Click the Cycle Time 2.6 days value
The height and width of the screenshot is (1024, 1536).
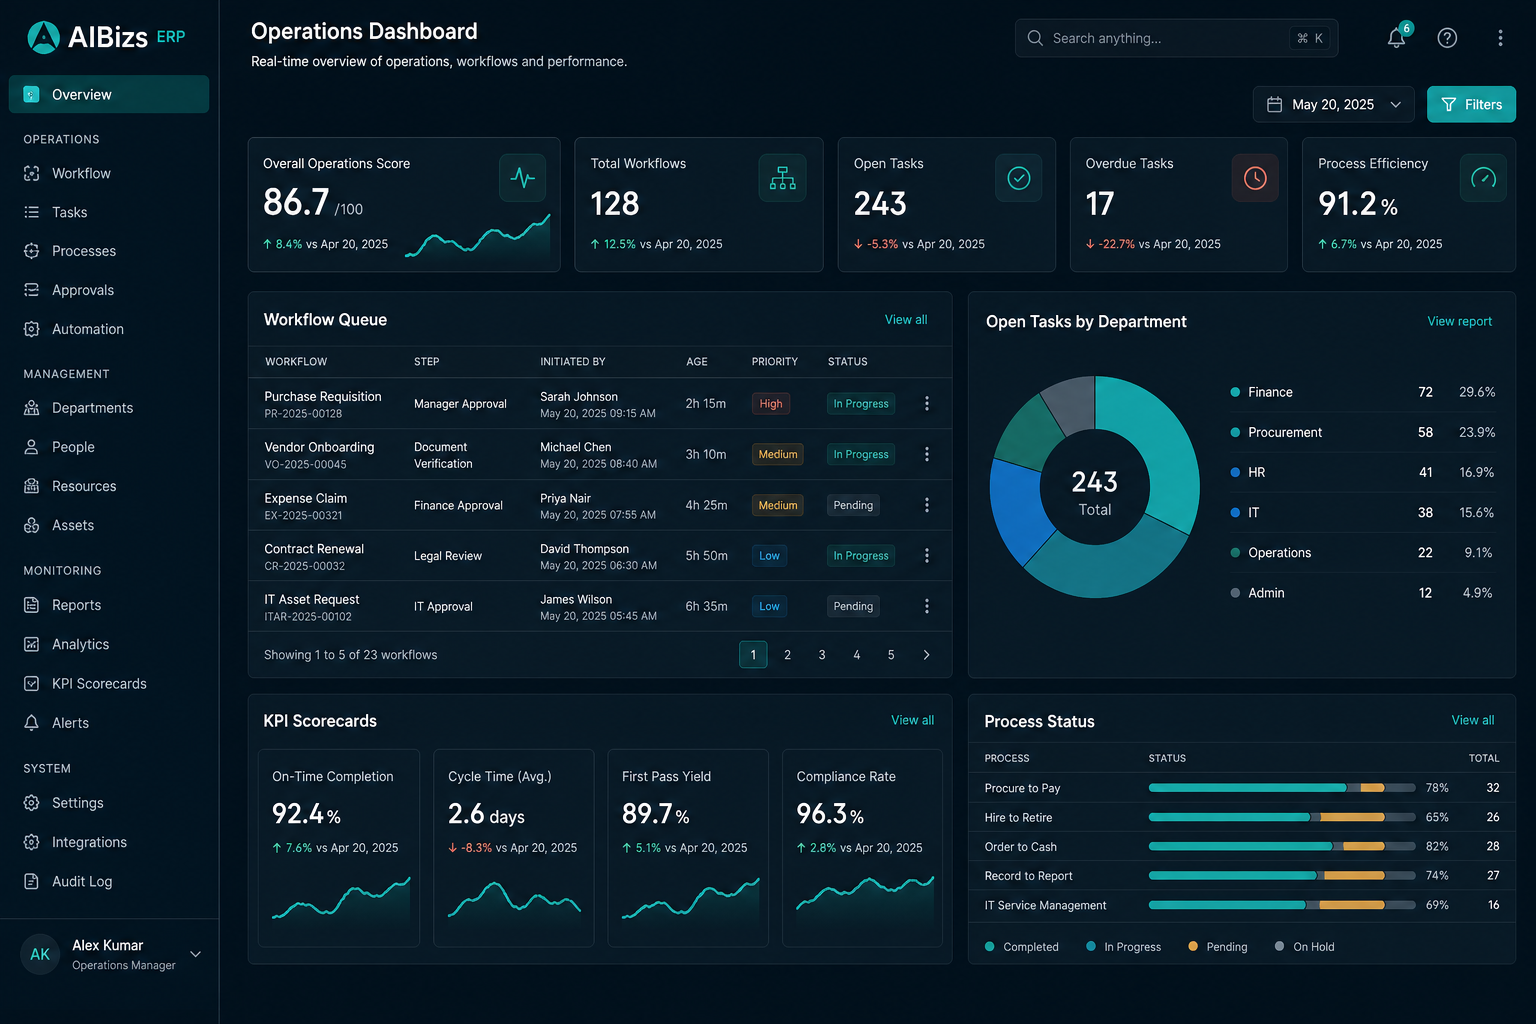486,815
